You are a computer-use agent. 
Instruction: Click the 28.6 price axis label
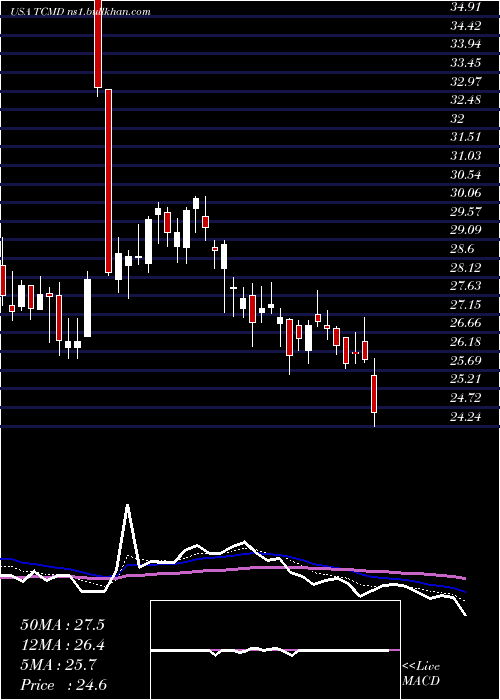pos(462,249)
